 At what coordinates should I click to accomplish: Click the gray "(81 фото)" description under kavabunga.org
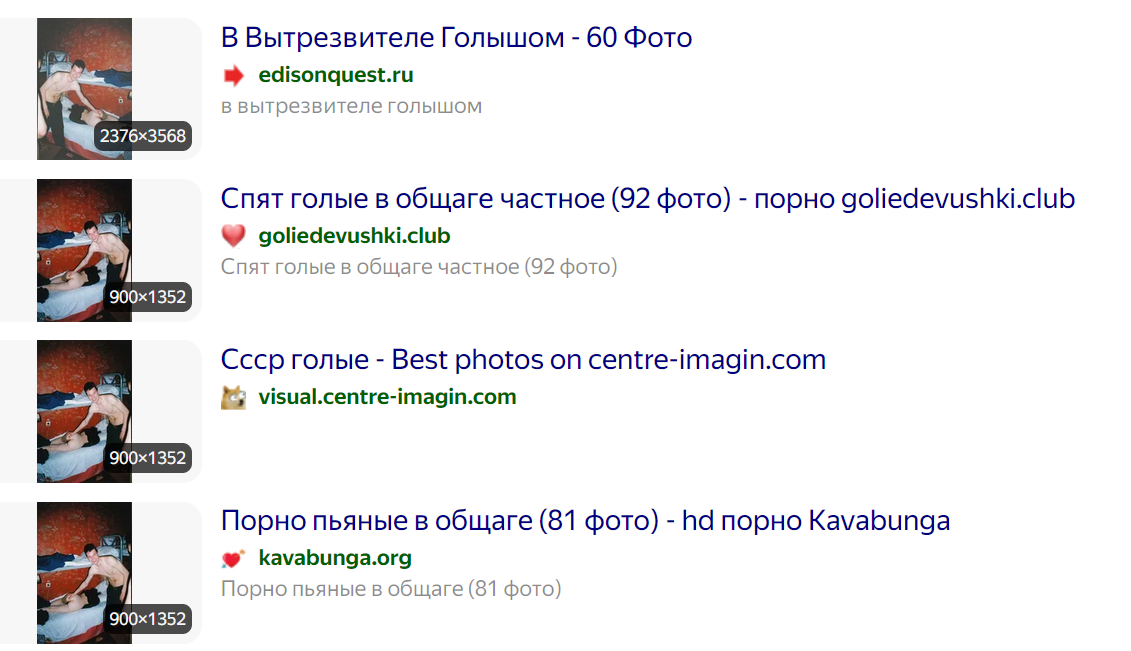(x=391, y=588)
